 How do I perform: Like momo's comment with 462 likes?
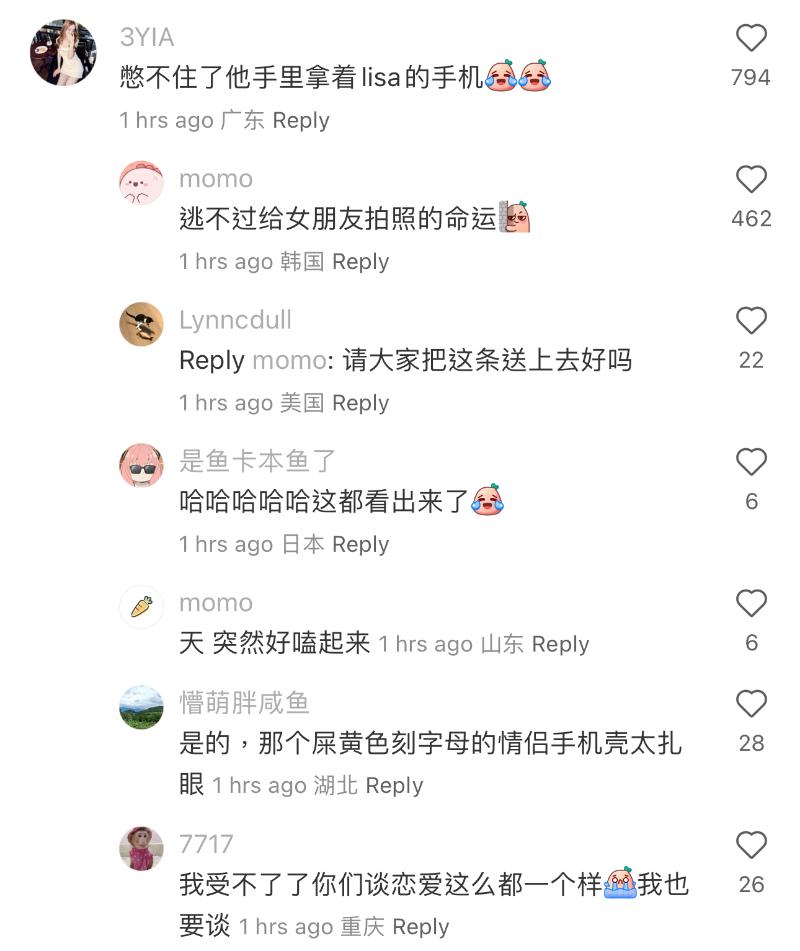(751, 179)
